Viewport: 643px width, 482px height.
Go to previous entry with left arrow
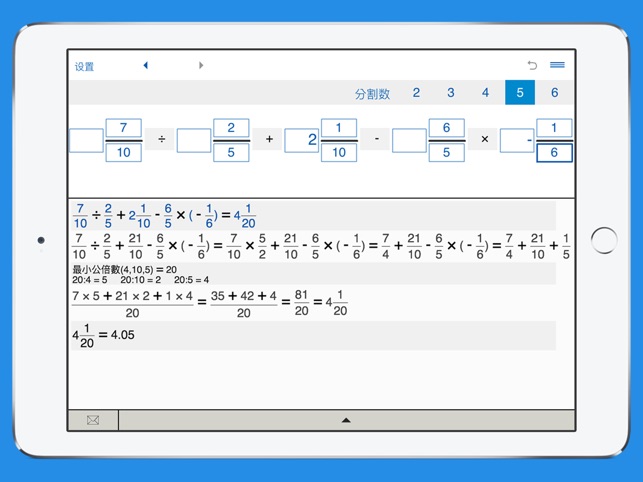pos(146,65)
